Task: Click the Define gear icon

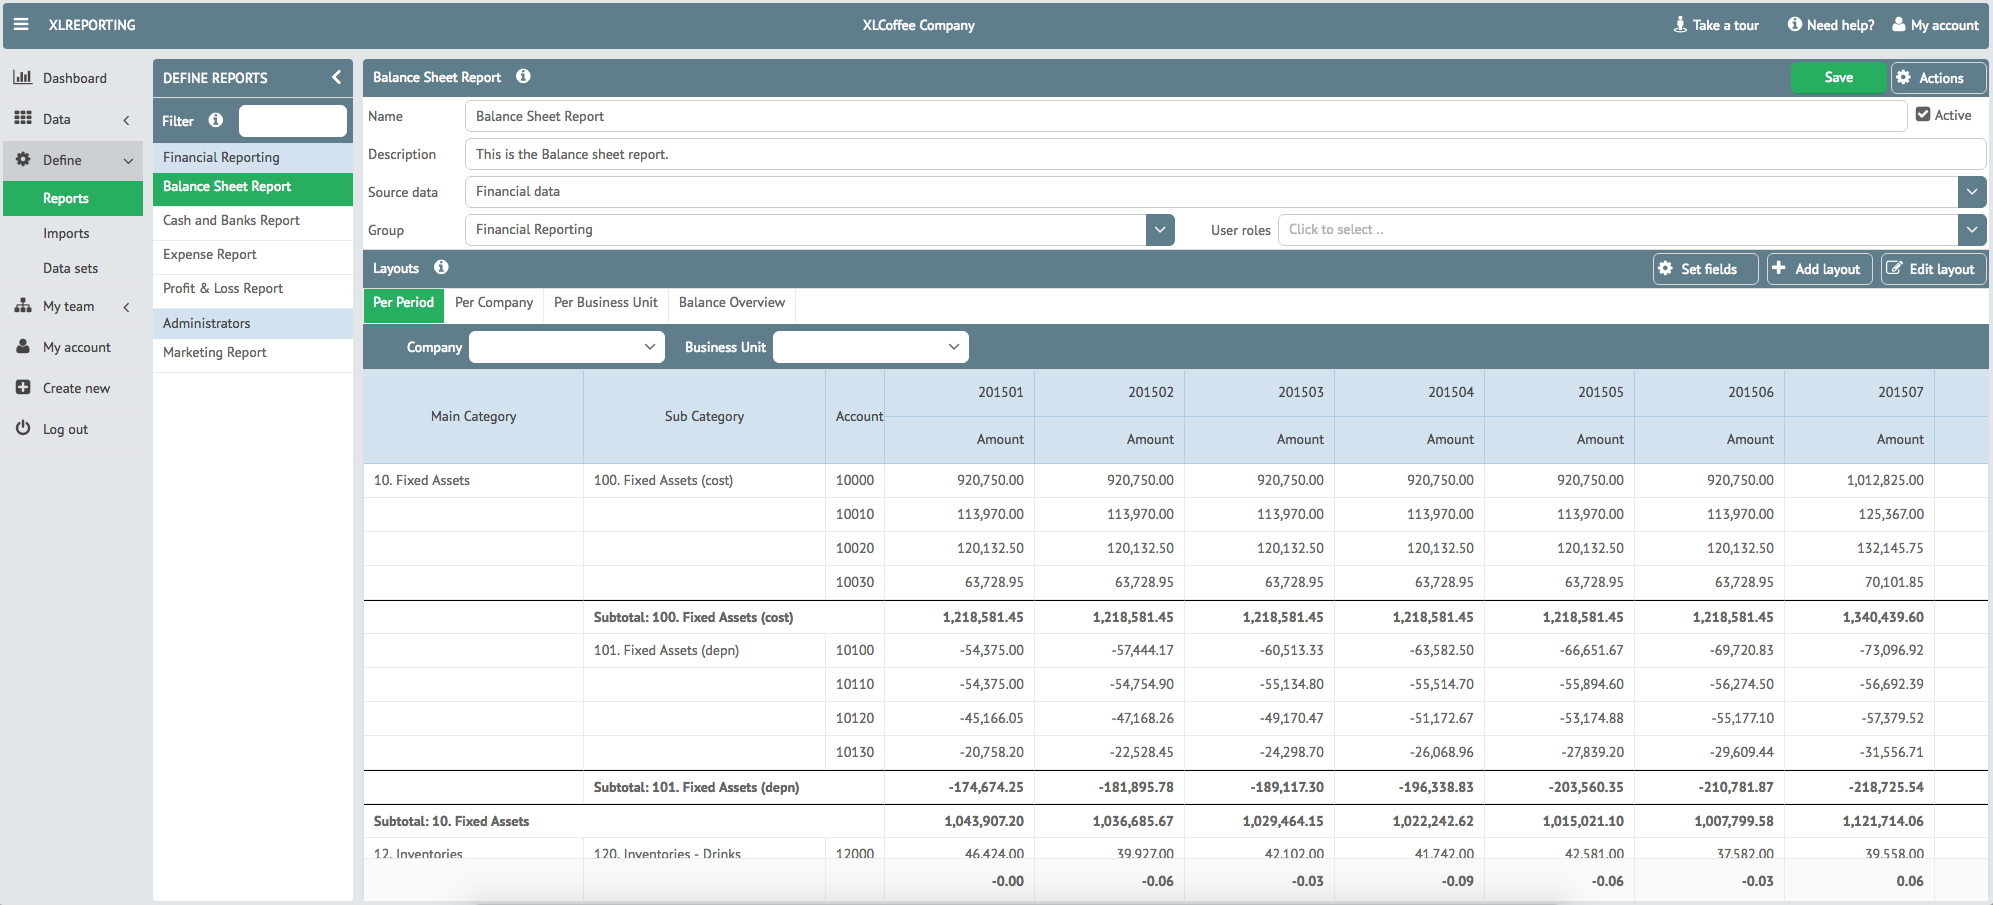Action: pyautogui.click(x=23, y=159)
